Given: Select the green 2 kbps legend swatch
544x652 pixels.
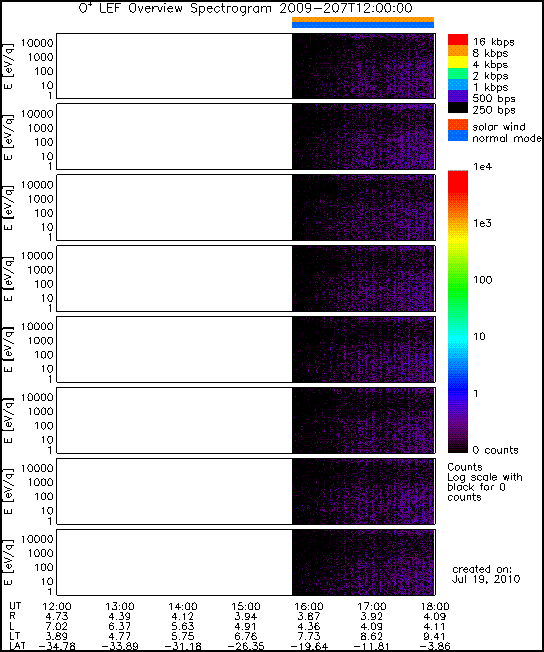Looking at the screenshot, I should tap(458, 74).
